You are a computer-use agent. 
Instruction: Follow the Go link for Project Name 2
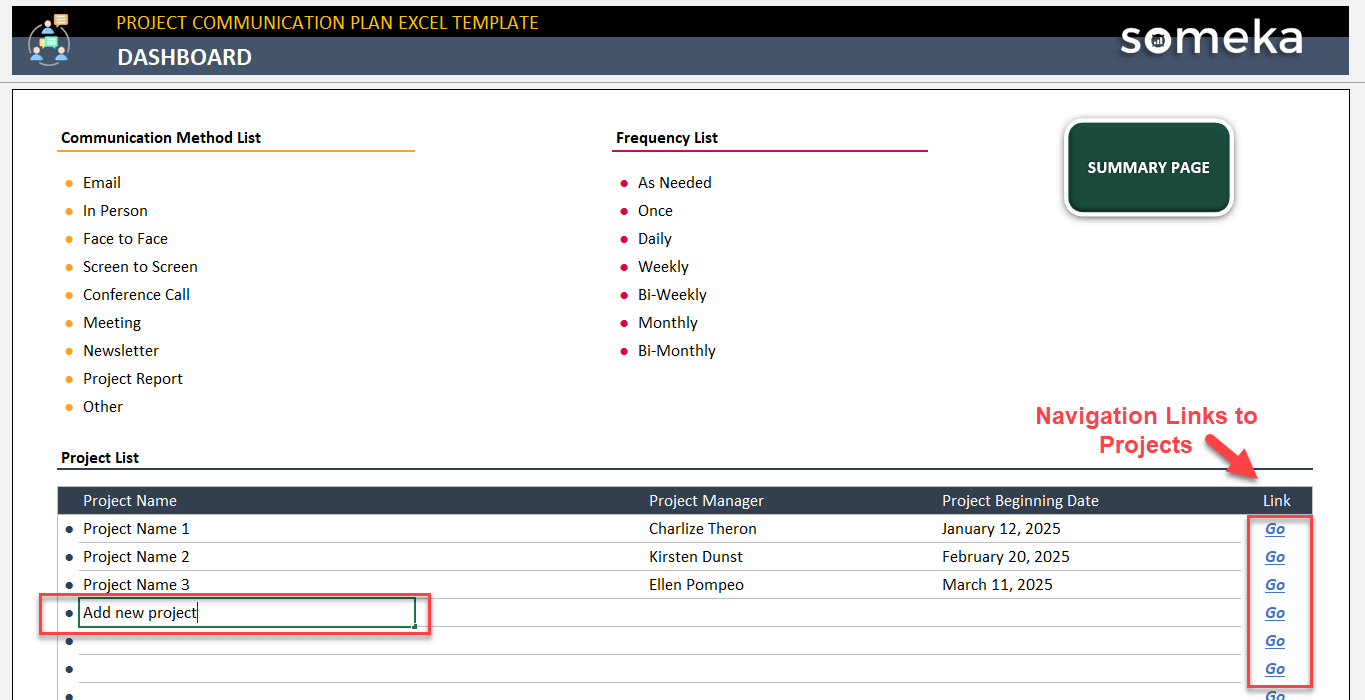(1274, 557)
